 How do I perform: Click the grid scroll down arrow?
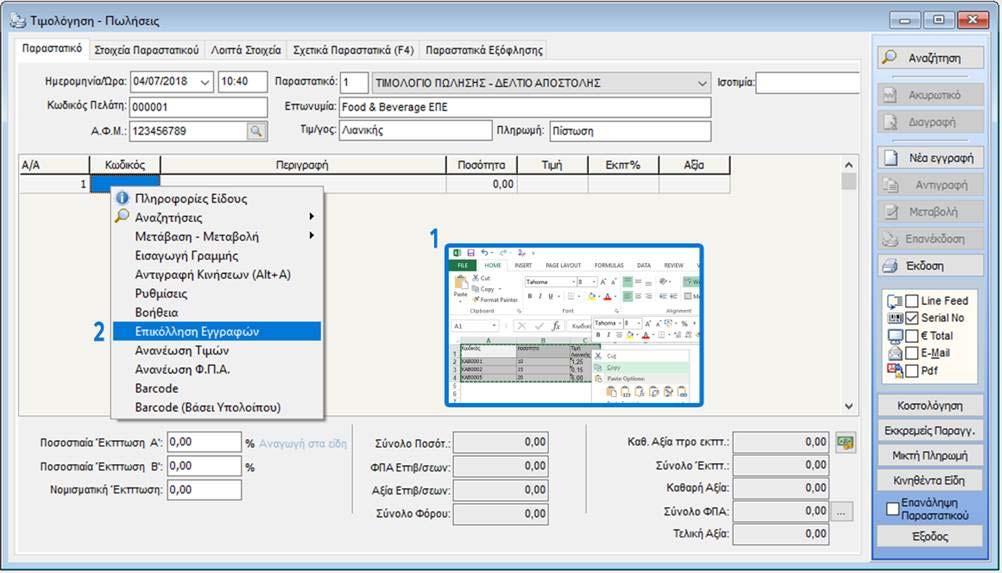849,406
